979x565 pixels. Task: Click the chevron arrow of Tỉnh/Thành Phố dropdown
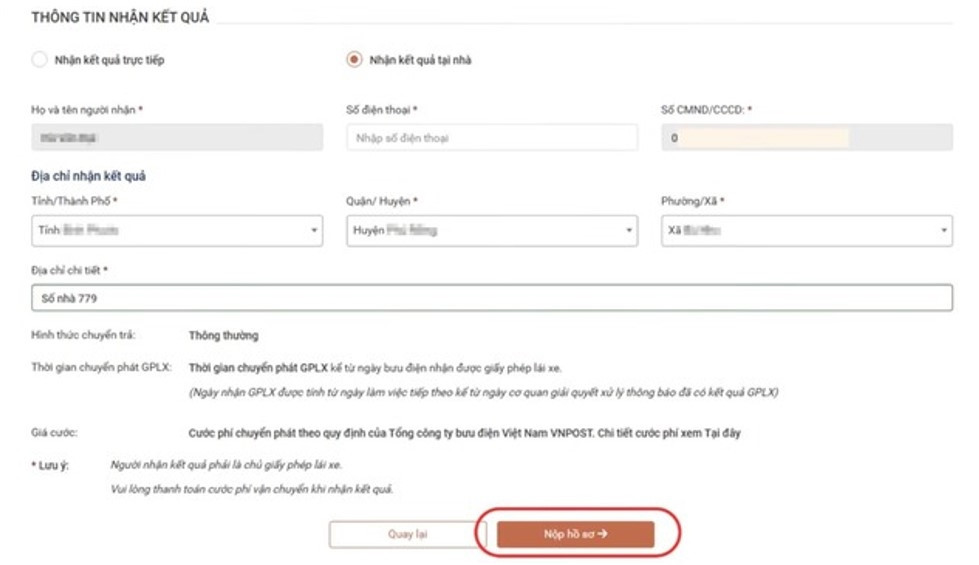(314, 231)
